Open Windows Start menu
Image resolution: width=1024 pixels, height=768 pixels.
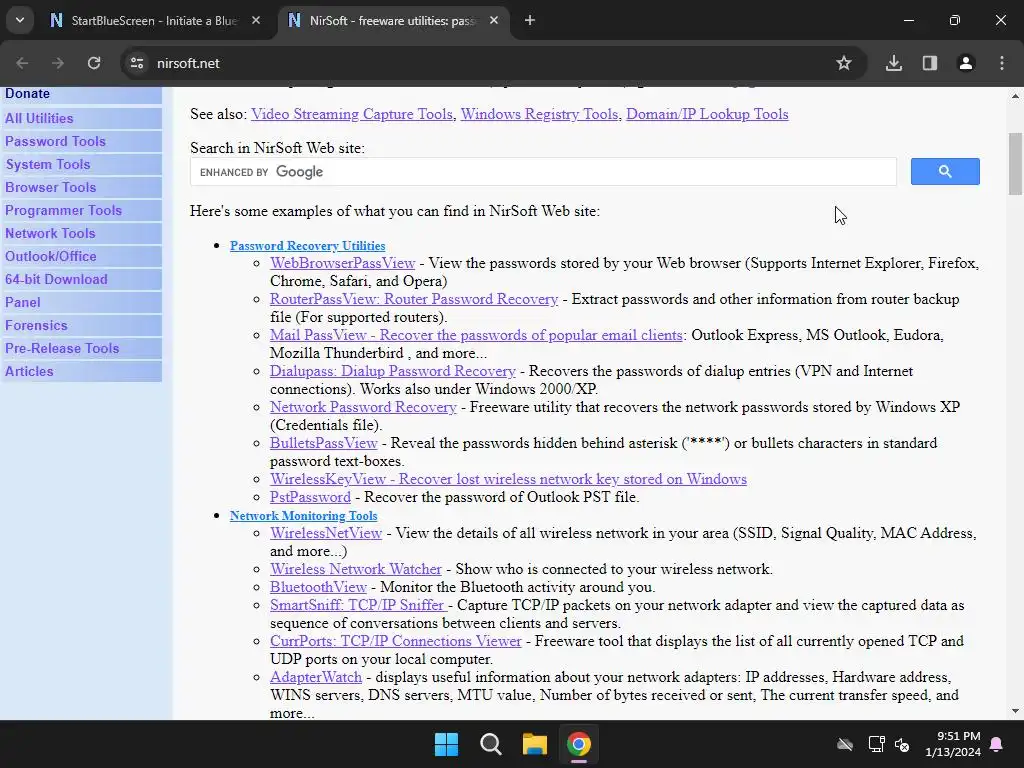(447, 744)
